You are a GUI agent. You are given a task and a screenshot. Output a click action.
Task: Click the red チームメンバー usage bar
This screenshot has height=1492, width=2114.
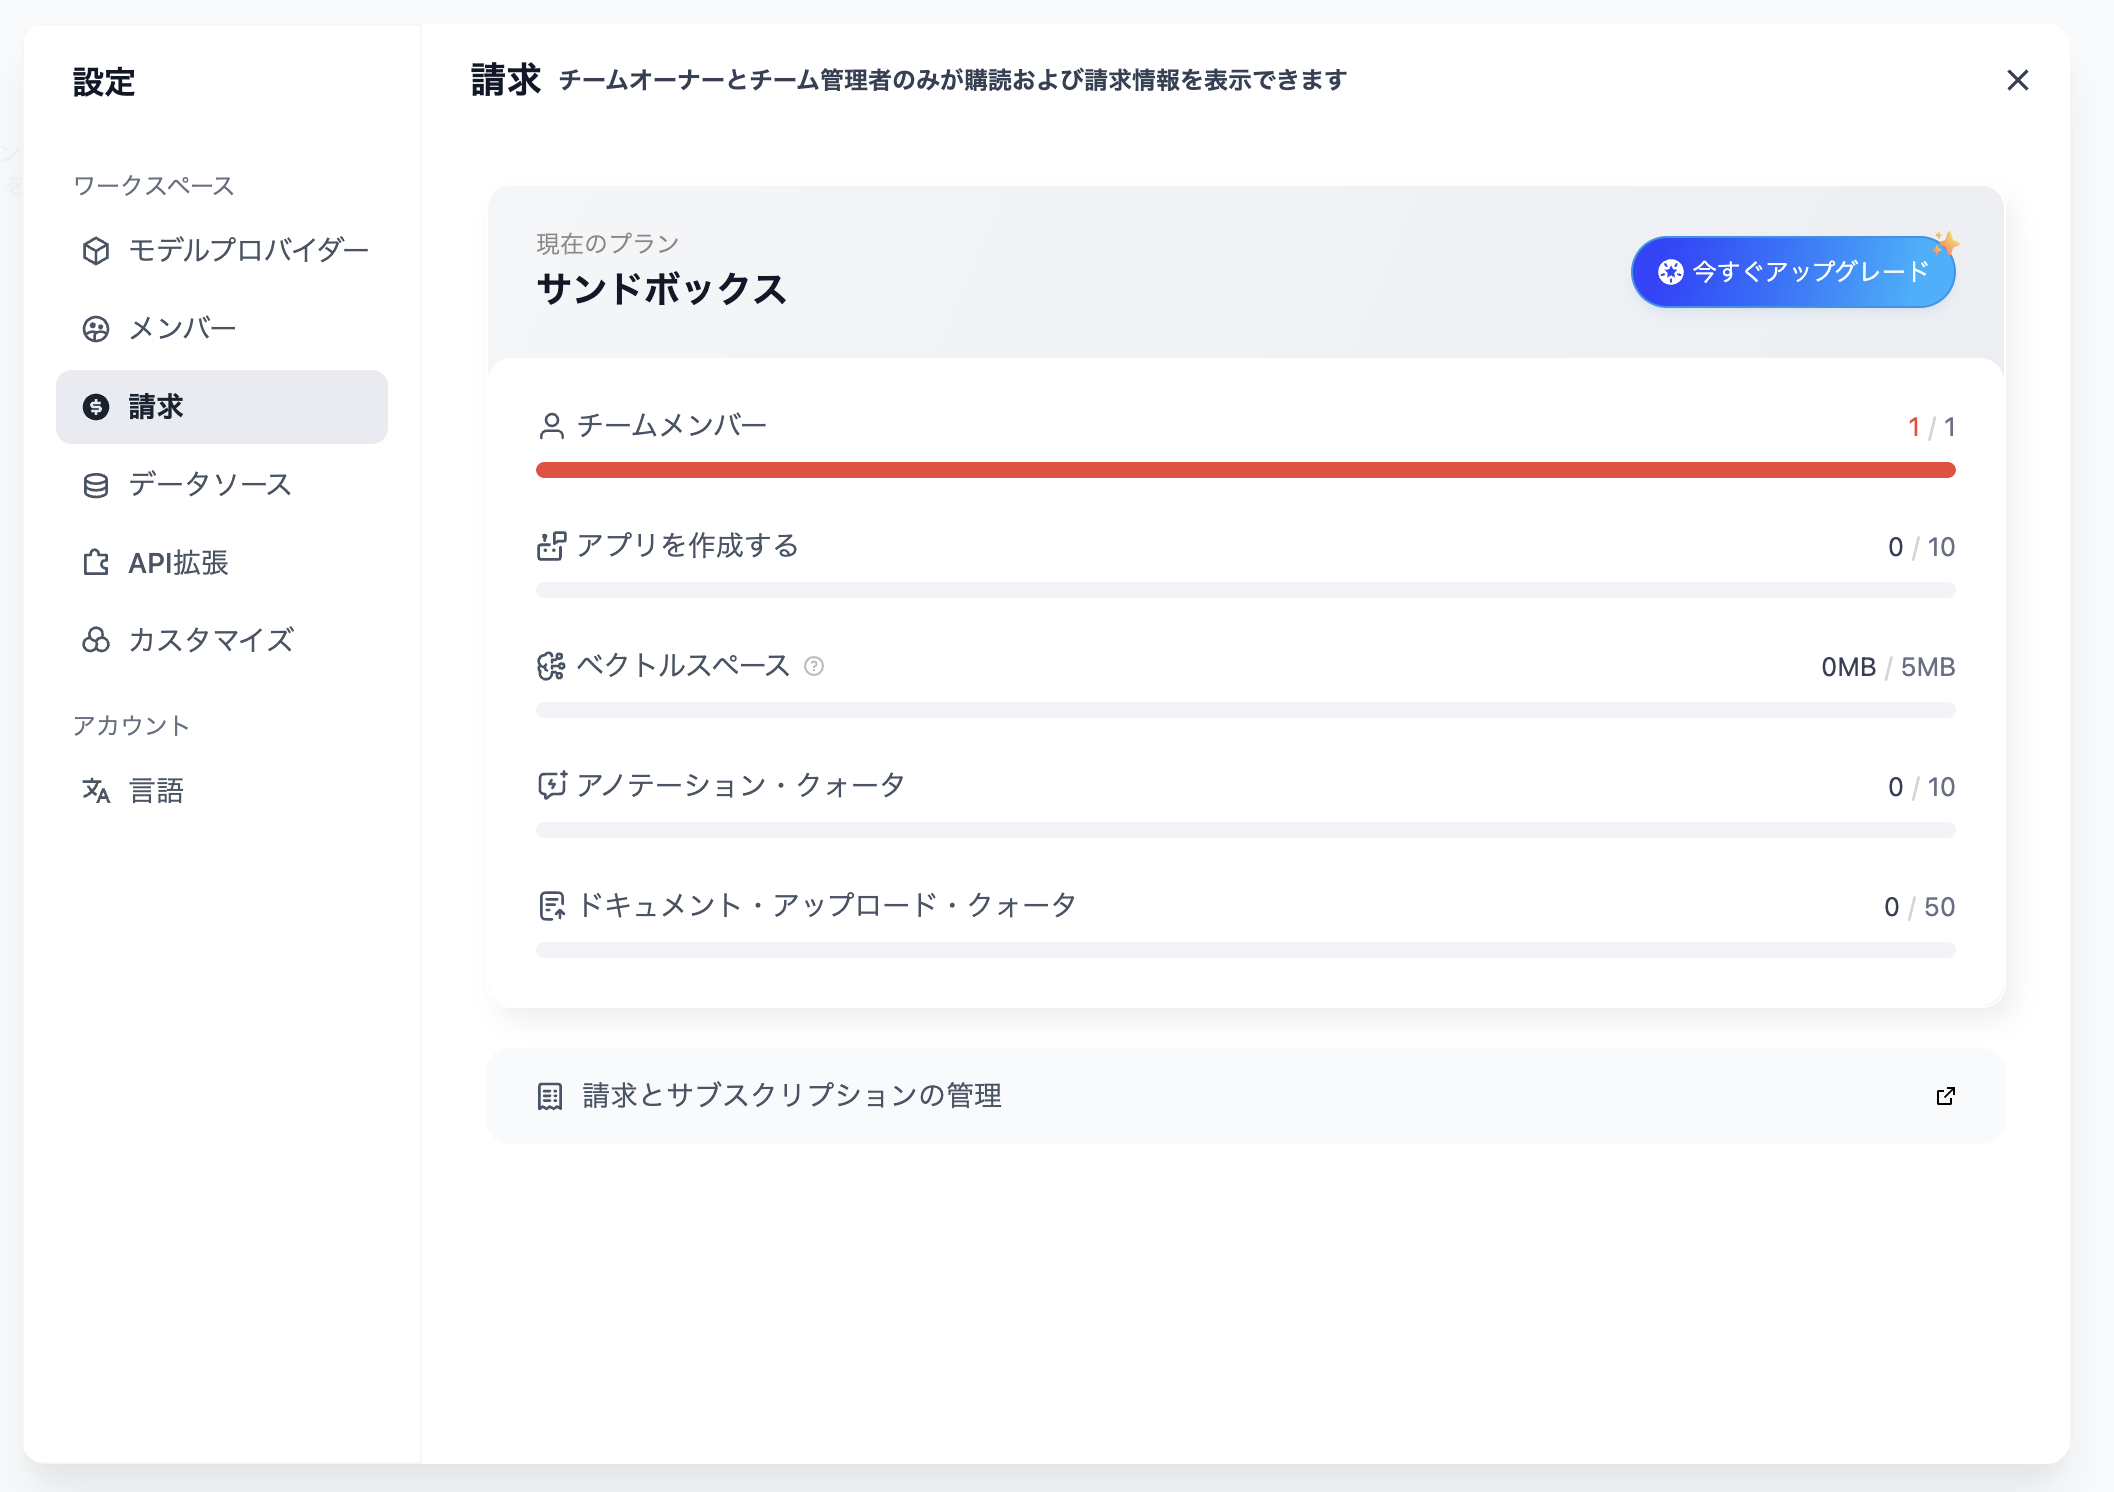[1245, 468]
